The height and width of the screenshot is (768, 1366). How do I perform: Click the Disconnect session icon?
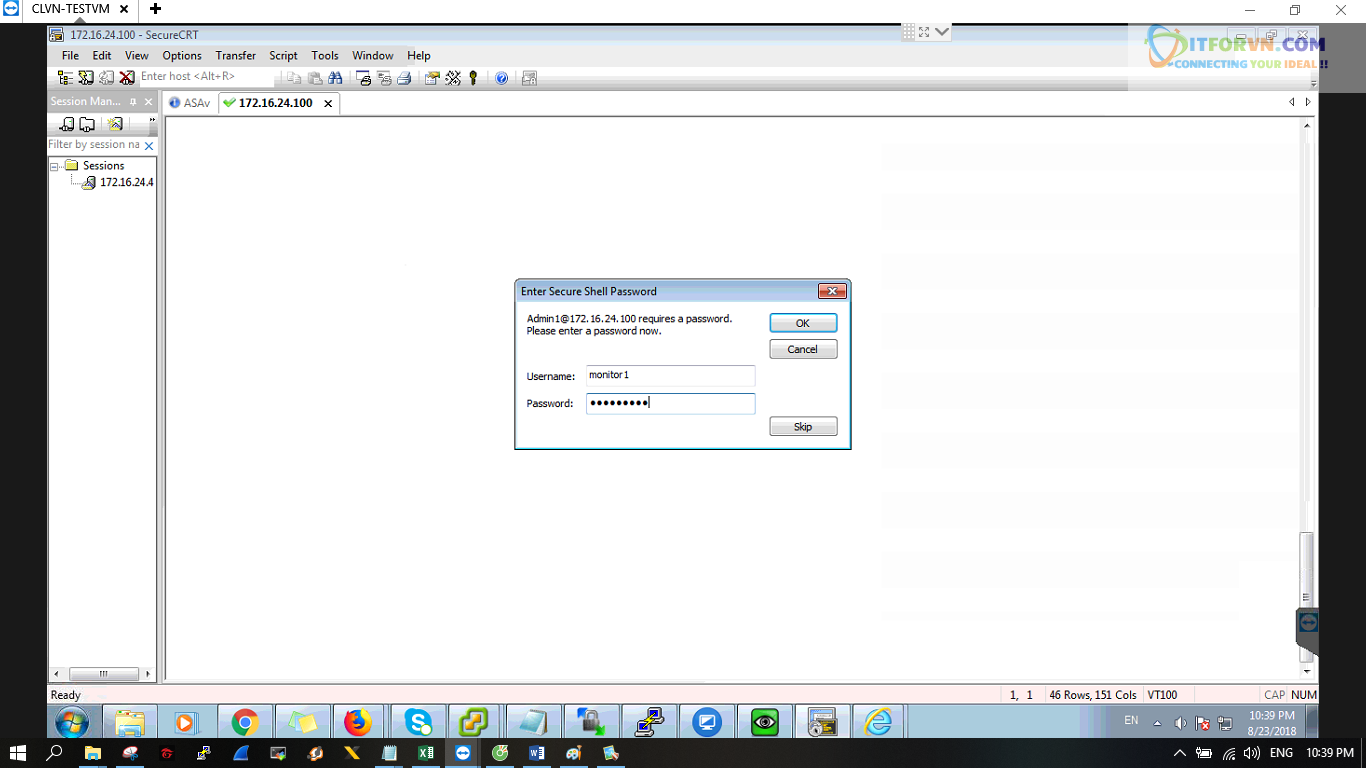coord(127,78)
